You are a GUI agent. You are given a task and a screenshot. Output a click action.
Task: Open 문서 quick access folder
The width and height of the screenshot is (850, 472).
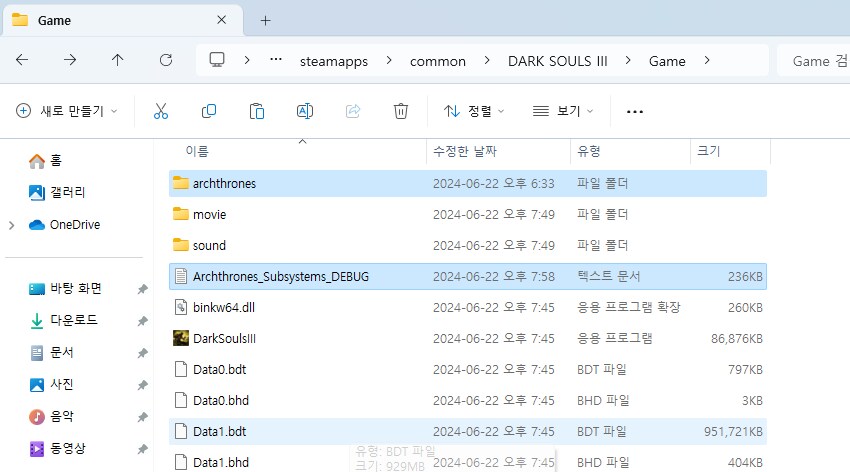point(51,352)
